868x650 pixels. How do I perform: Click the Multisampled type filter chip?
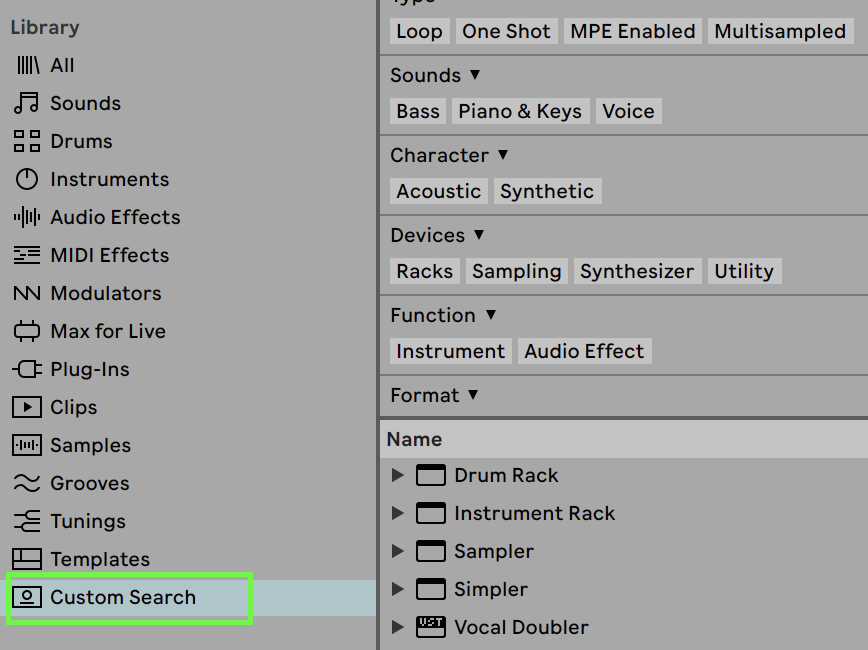pyautogui.click(x=780, y=31)
